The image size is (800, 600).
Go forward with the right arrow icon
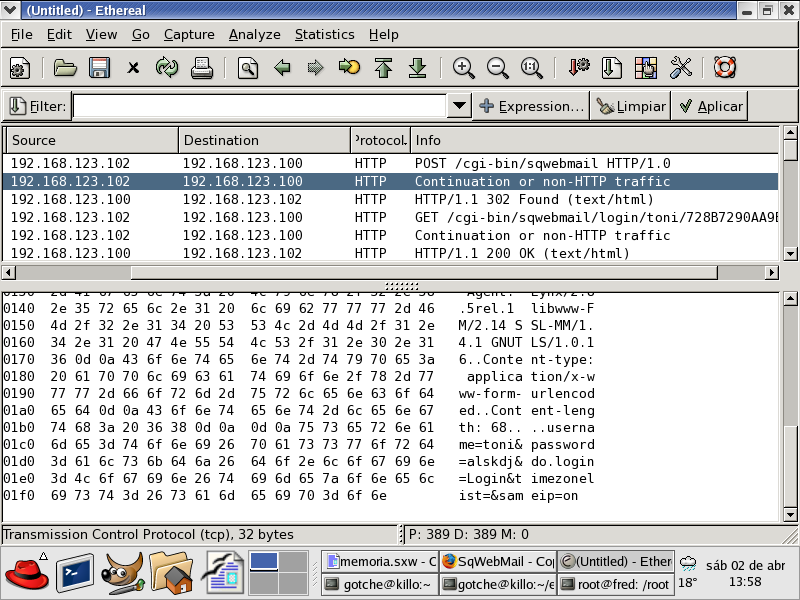(x=315, y=68)
